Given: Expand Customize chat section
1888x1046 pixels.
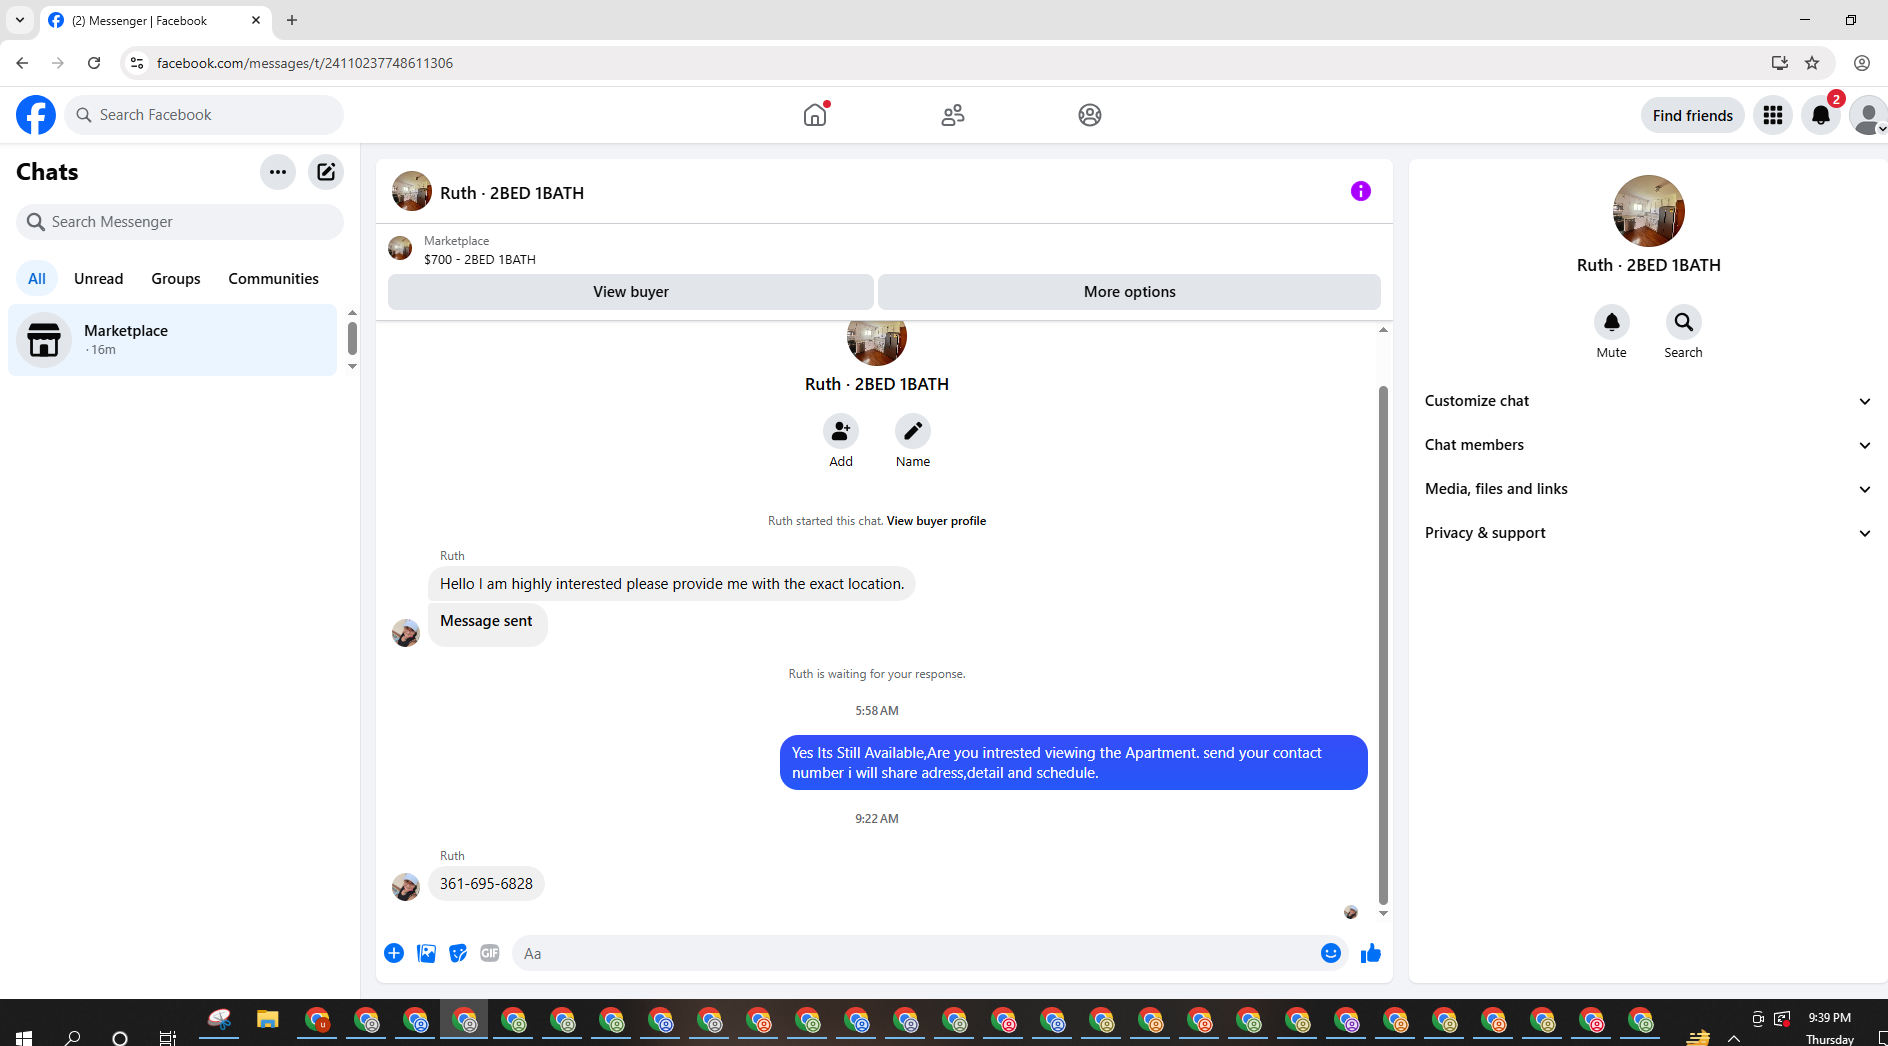Looking at the screenshot, I should (1648, 401).
